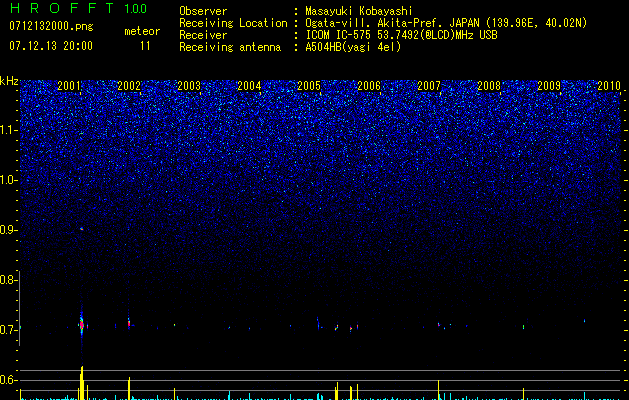Click the yellow intensity bar at 2007
Image resolution: width=629 pixels, height=400 pixels.
[438, 390]
